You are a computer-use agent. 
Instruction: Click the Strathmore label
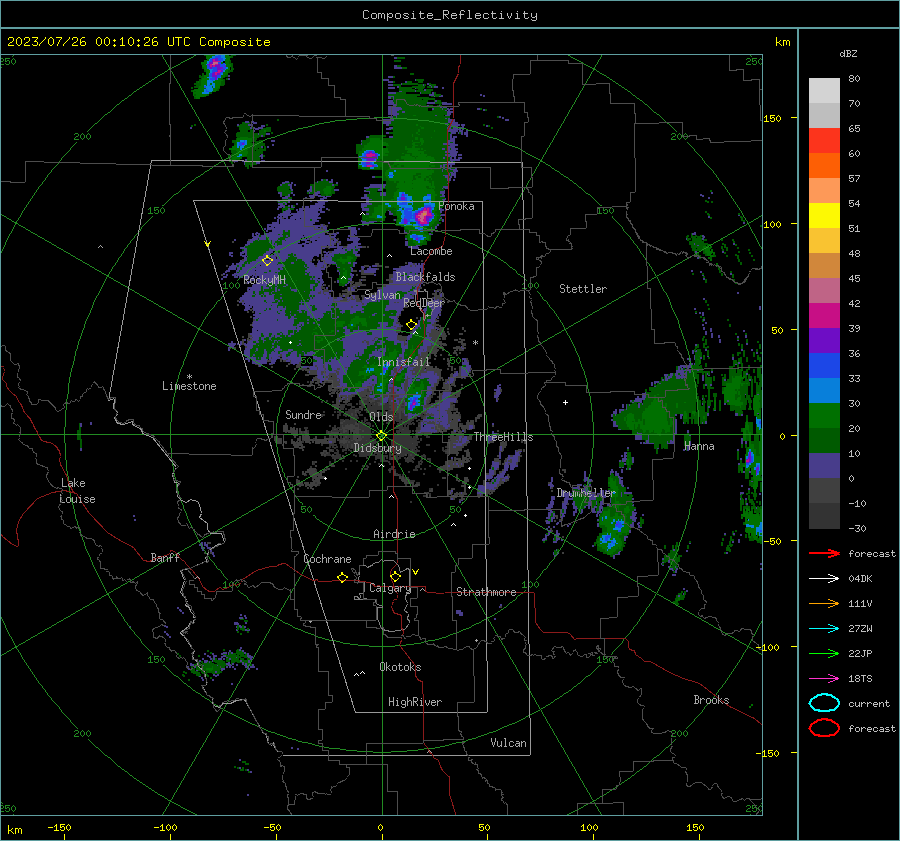click(486, 592)
